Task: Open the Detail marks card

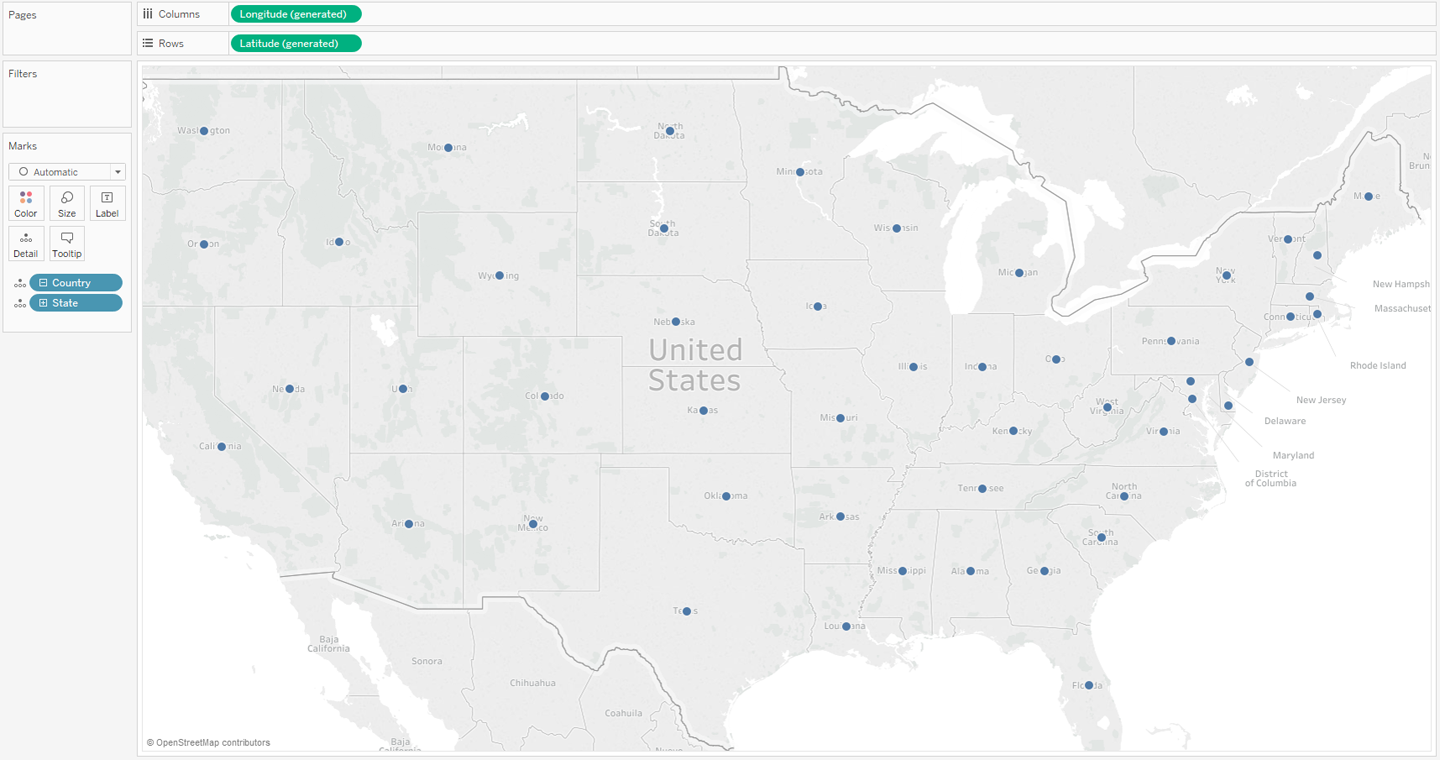Action: [x=26, y=243]
